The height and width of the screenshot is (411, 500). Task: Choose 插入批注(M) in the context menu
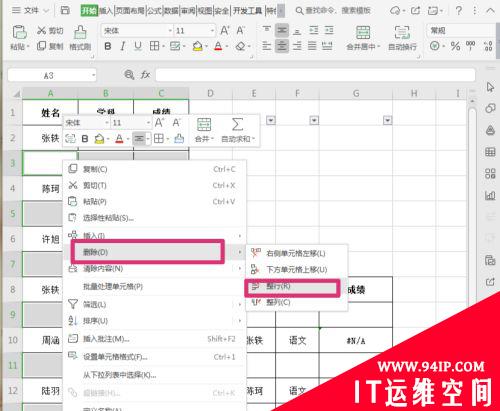[x=154, y=339]
